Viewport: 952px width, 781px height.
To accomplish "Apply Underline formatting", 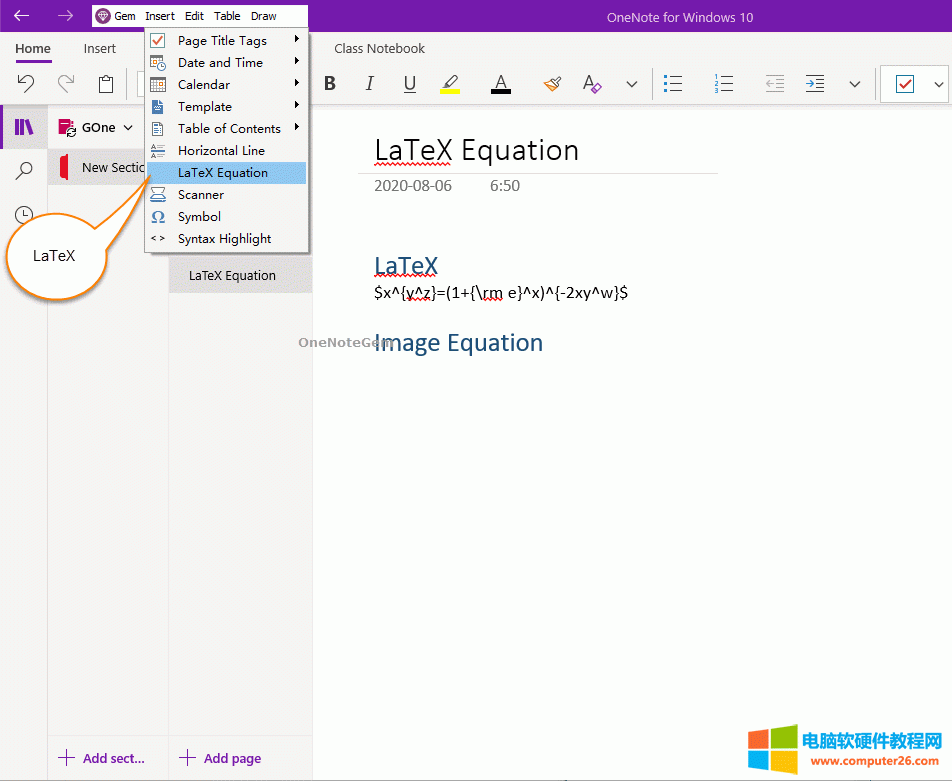I will (410, 84).
